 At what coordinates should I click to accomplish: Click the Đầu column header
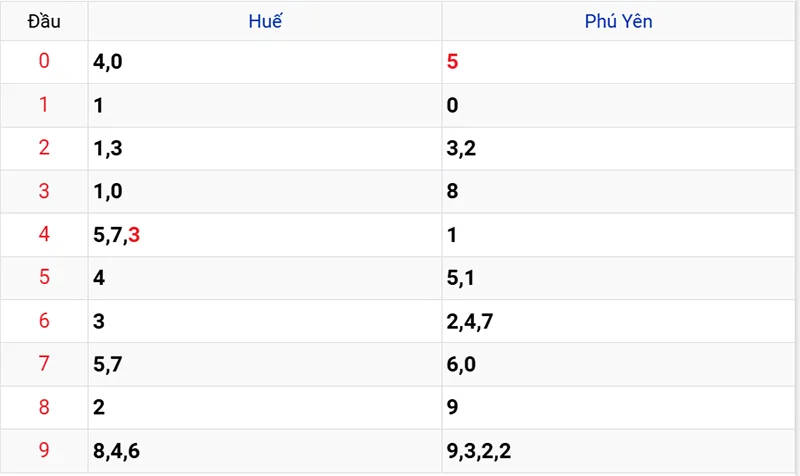43,20
